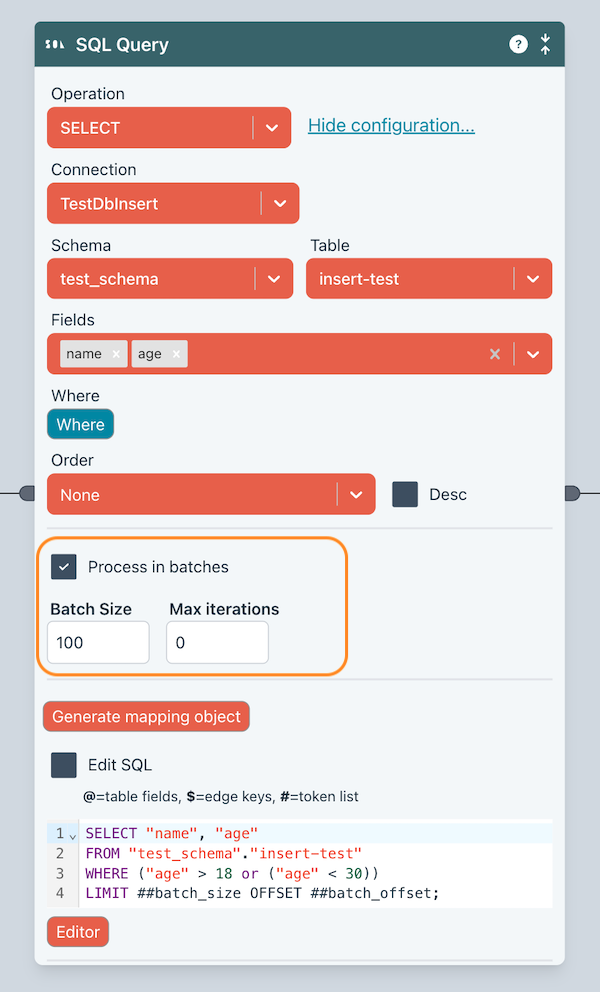Click the help question mark icon
Viewport: 600px width, 992px height.
(x=518, y=44)
